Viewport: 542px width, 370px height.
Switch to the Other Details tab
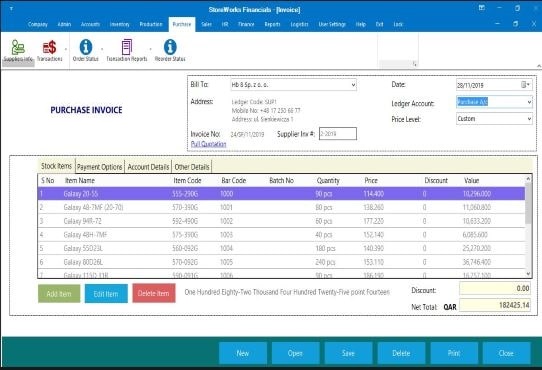pos(192,167)
